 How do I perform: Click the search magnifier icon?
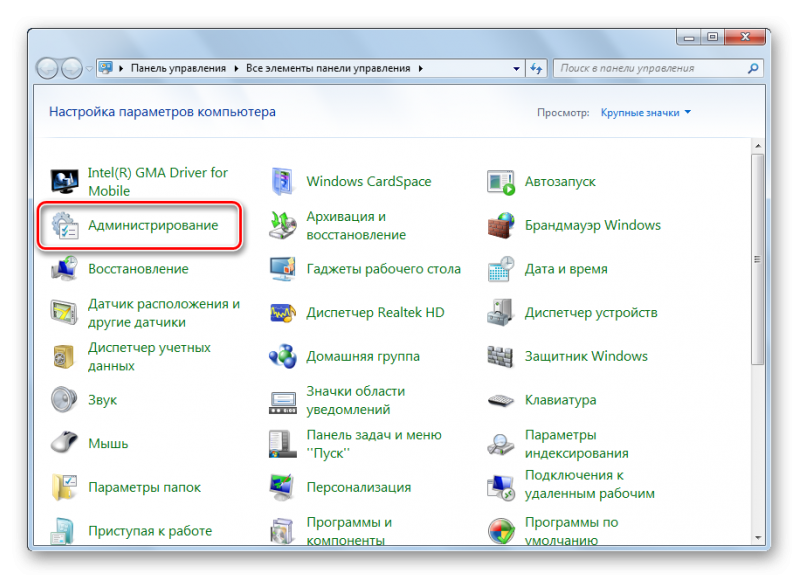point(753,68)
